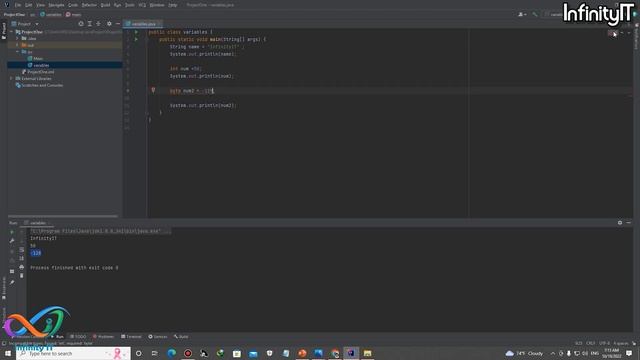Open the Tools menu

pos(130,5)
